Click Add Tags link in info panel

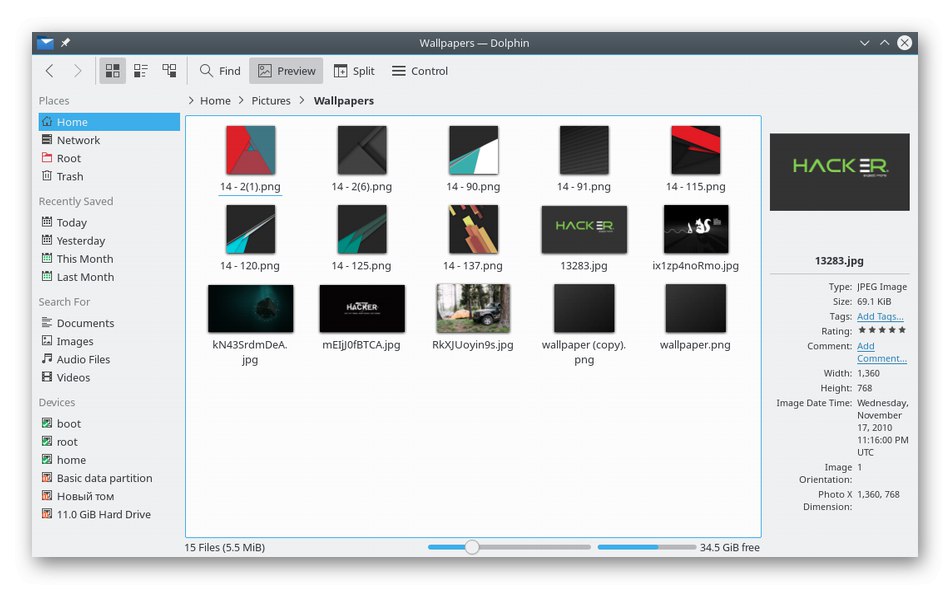pyautogui.click(x=880, y=316)
